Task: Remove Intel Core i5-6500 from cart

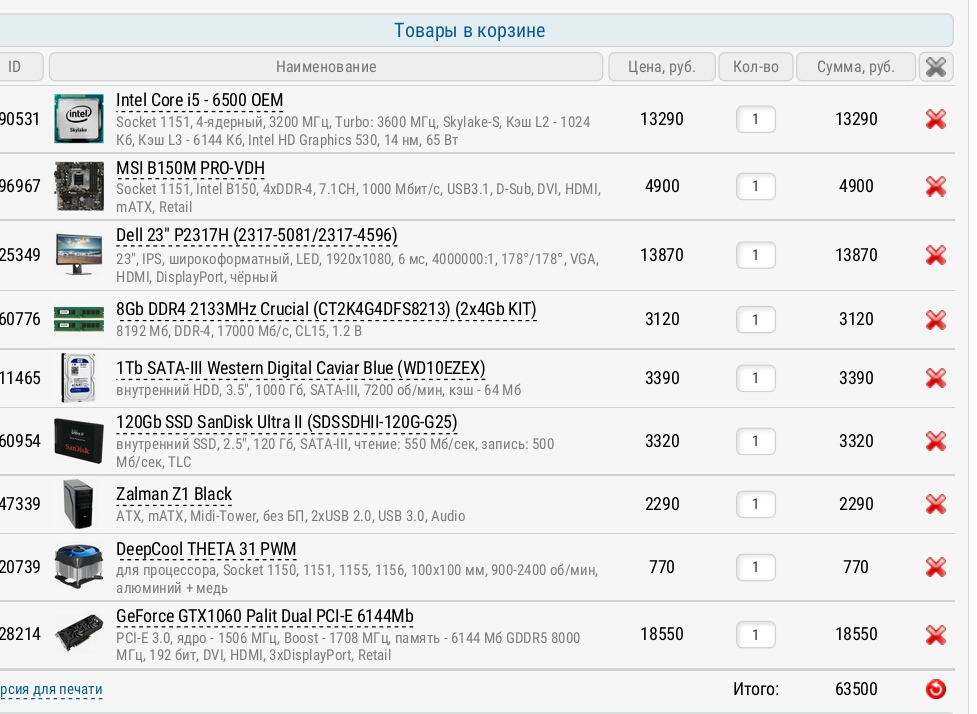Action: coord(936,119)
